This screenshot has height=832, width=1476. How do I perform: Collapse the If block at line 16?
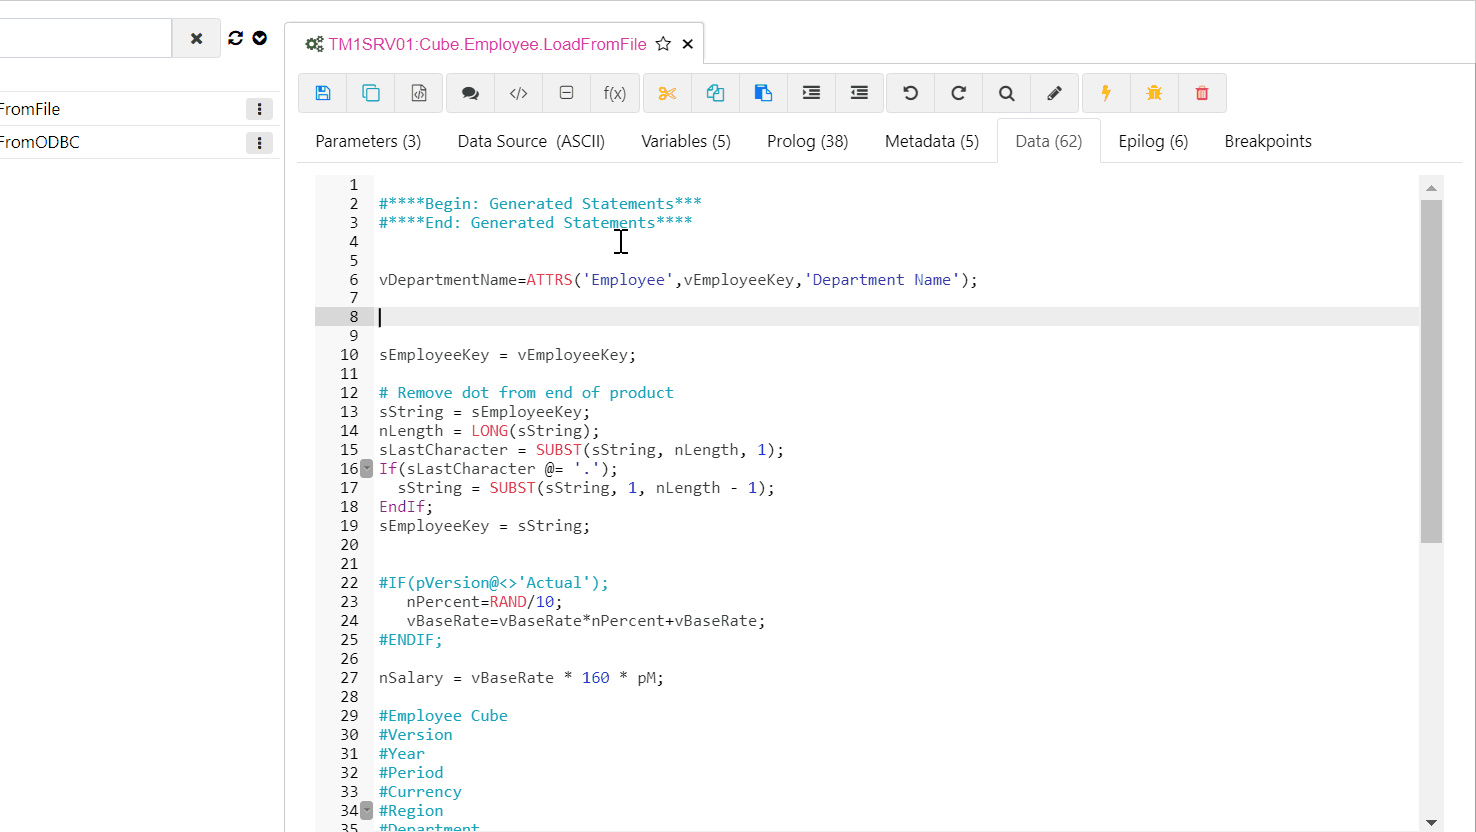point(366,468)
